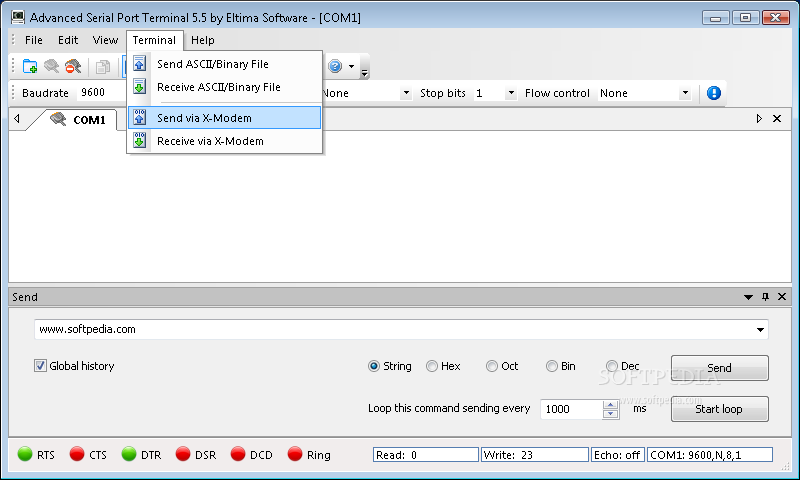The height and width of the screenshot is (480, 800).
Task: Click the blue help question mark icon
Action: click(335, 66)
